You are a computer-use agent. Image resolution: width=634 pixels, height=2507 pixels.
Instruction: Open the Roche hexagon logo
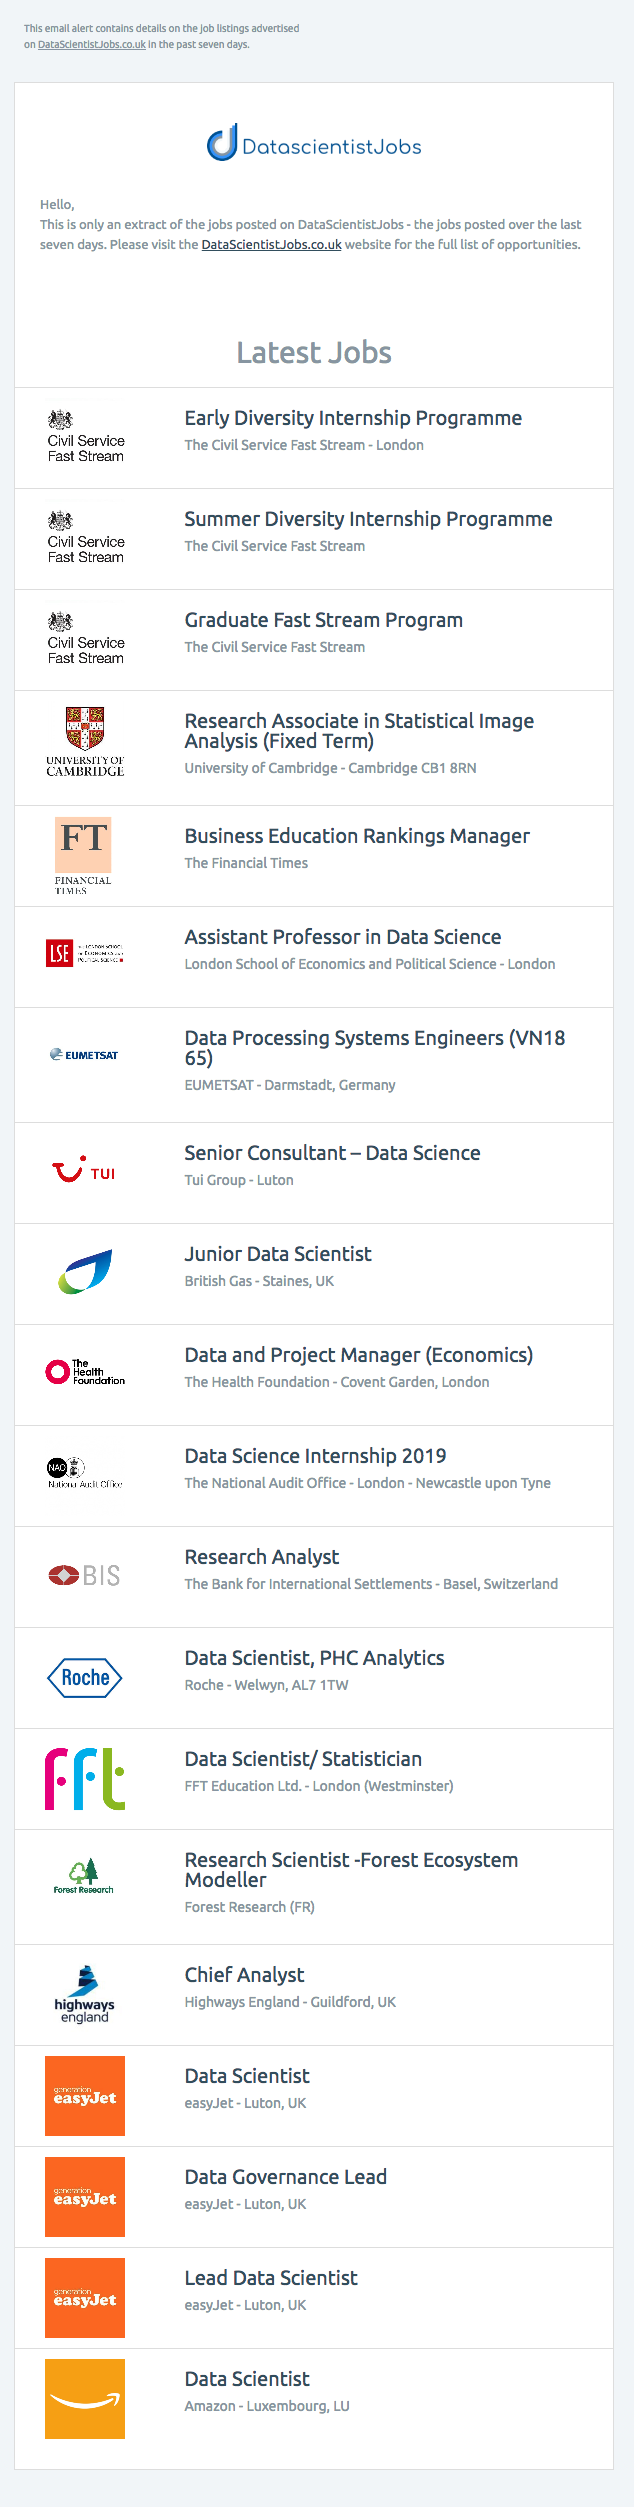(85, 1677)
